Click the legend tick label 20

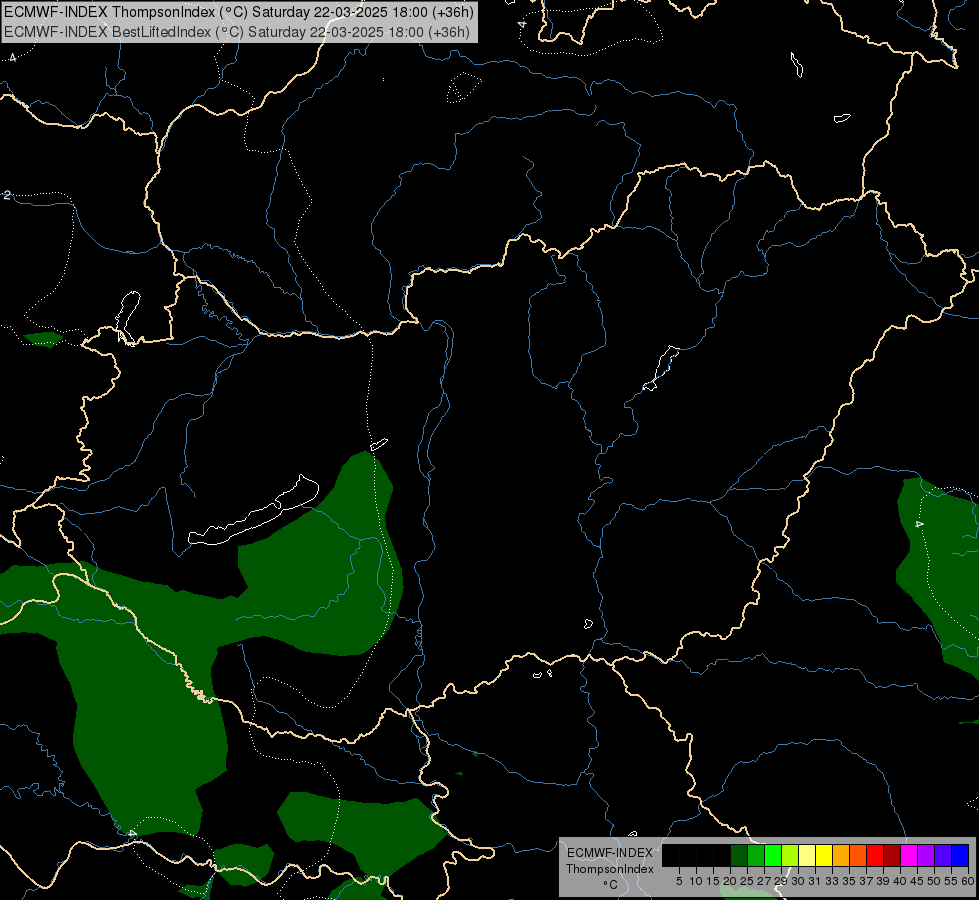coord(731,881)
